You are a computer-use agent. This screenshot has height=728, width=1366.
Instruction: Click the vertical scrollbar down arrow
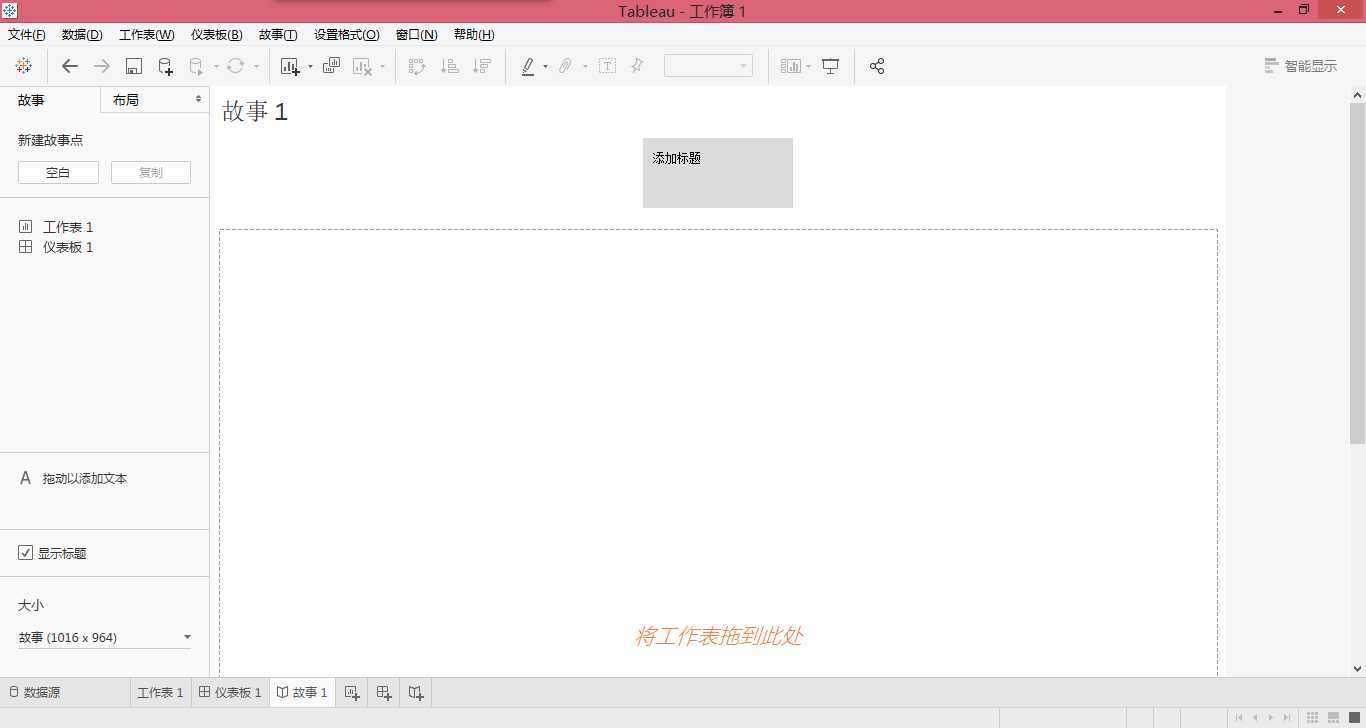pyautogui.click(x=1357, y=668)
